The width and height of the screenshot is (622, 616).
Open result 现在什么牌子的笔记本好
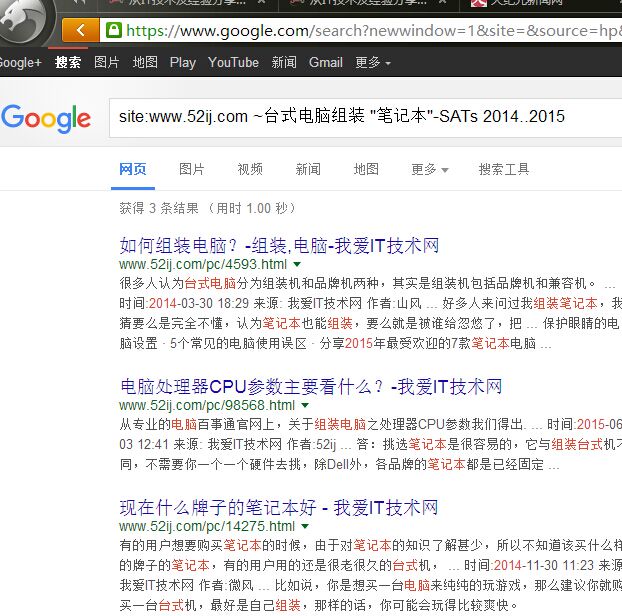coord(278,507)
